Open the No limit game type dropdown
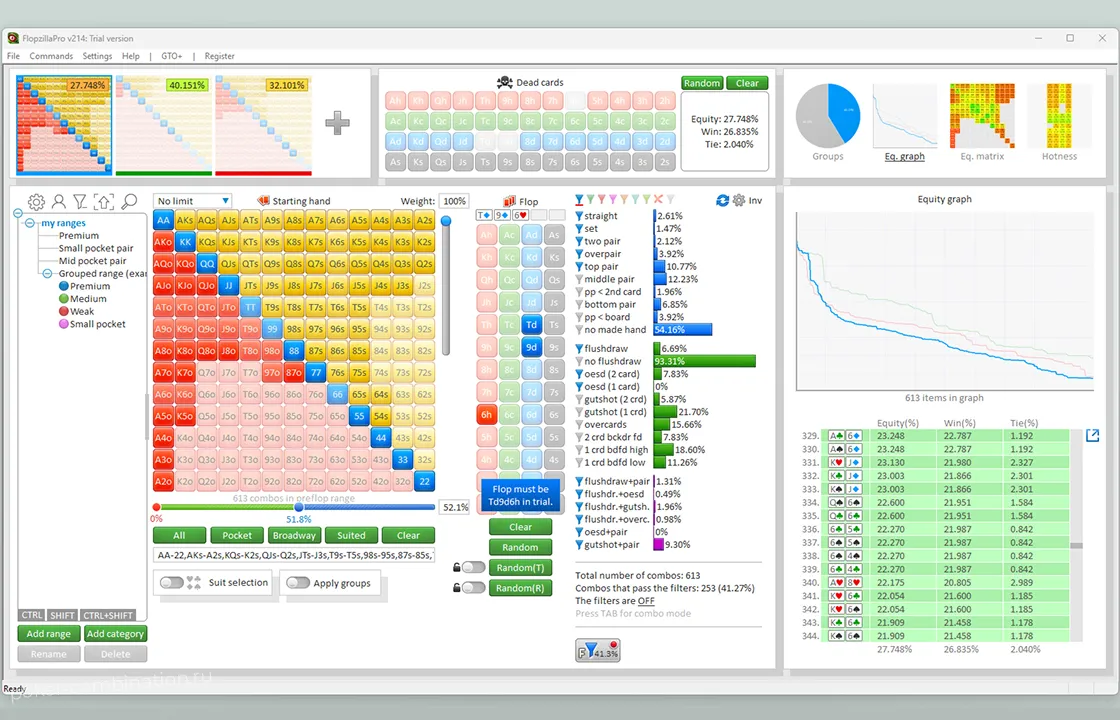 coord(193,201)
